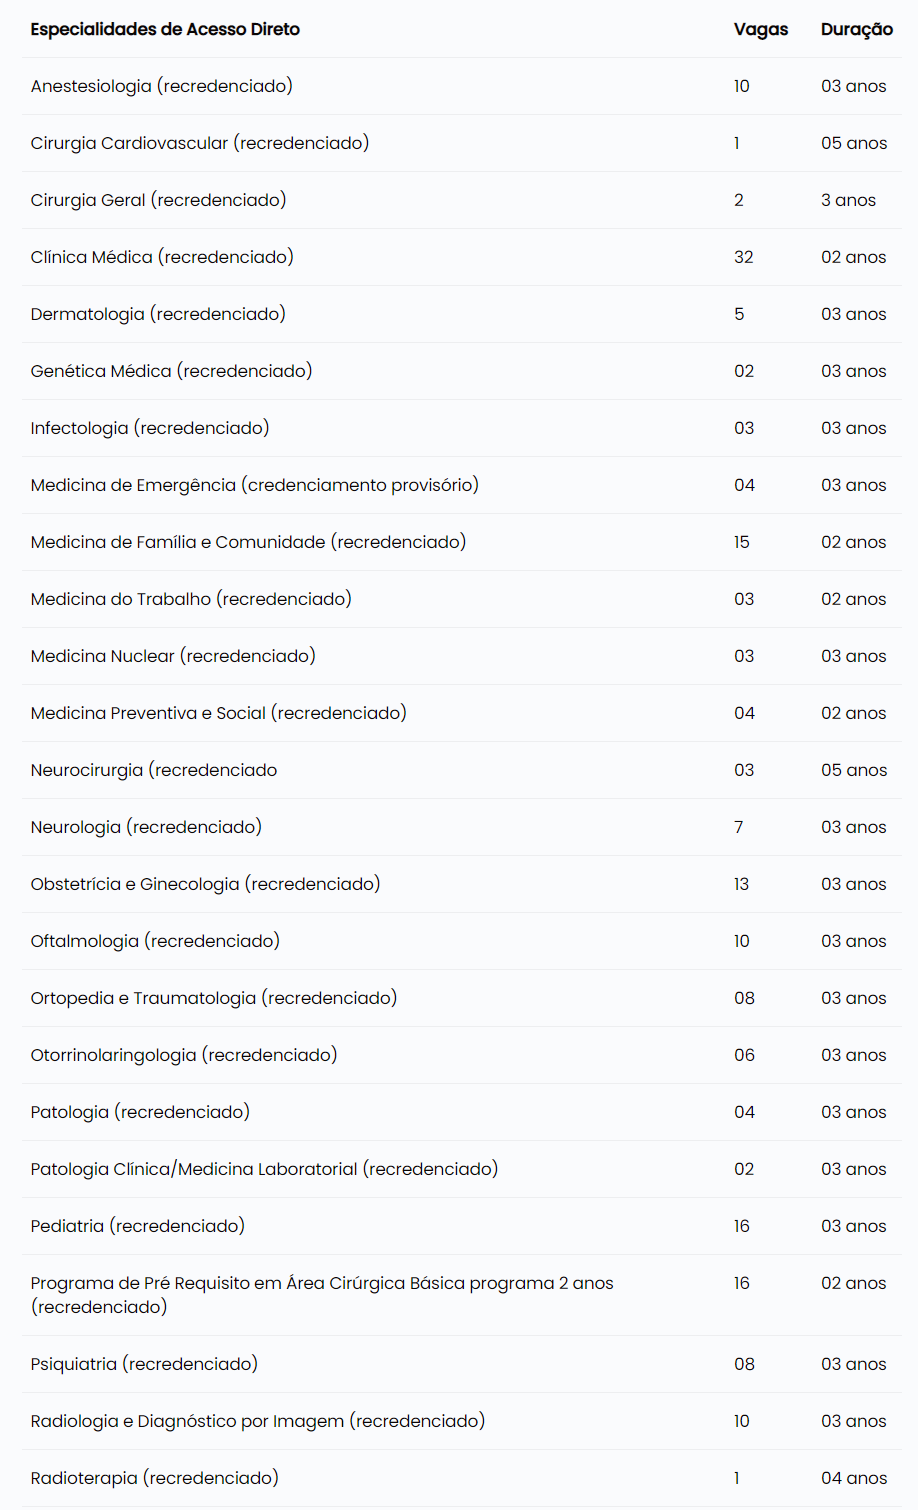Click the Clínica Médica vacancies value 32

744,257
